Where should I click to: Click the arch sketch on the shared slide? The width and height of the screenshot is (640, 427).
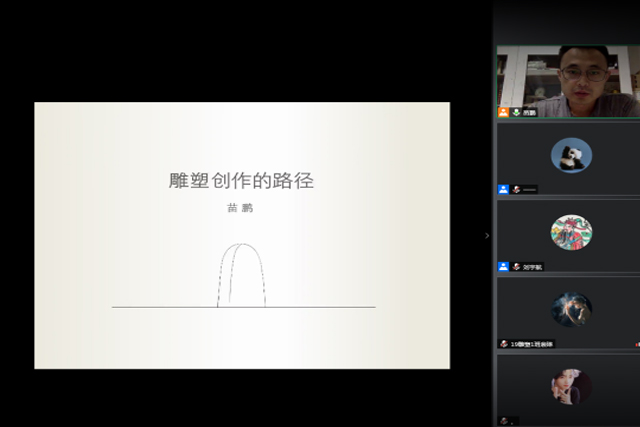[x=242, y=274]
